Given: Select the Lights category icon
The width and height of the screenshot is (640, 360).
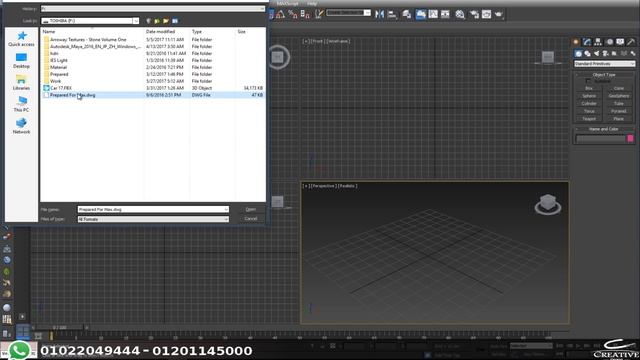Looking at the screenshot, I should pos(596,53).
